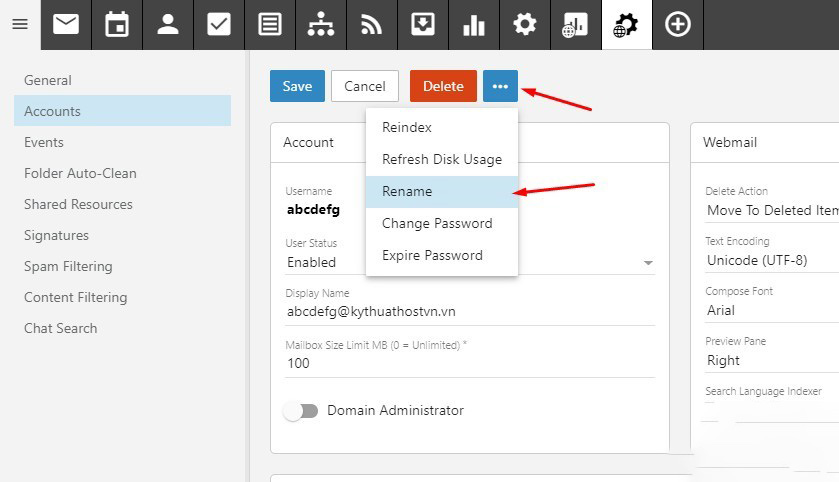Open the Contacts person icon
839x482 pixels.
(x=168, y=24)
